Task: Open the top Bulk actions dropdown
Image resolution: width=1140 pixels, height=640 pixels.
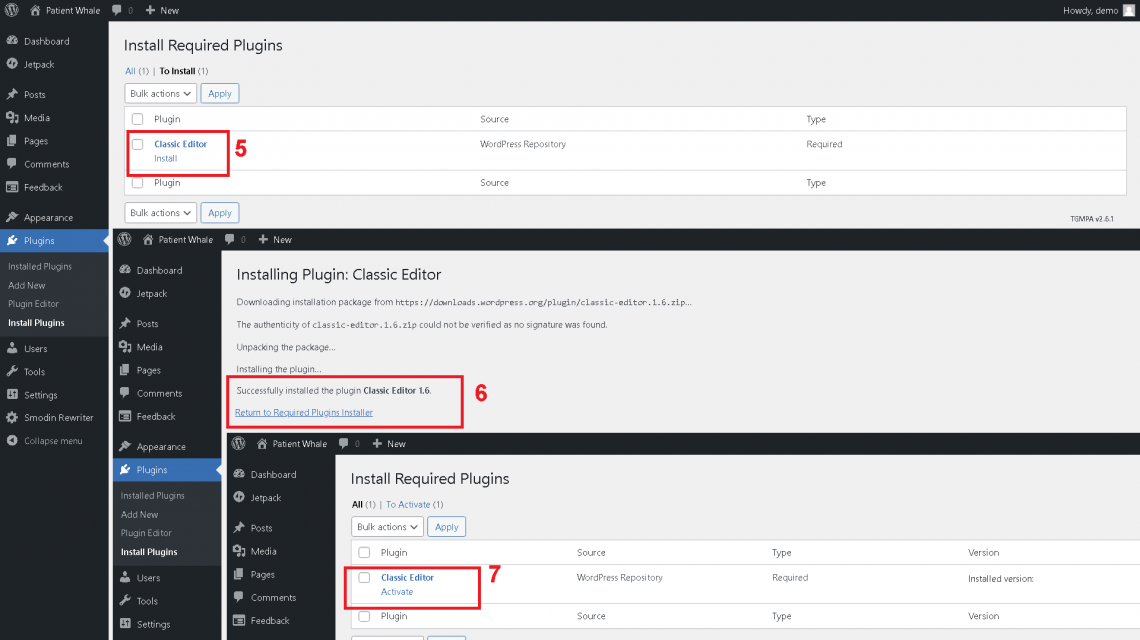Action: tap(160, 93)
